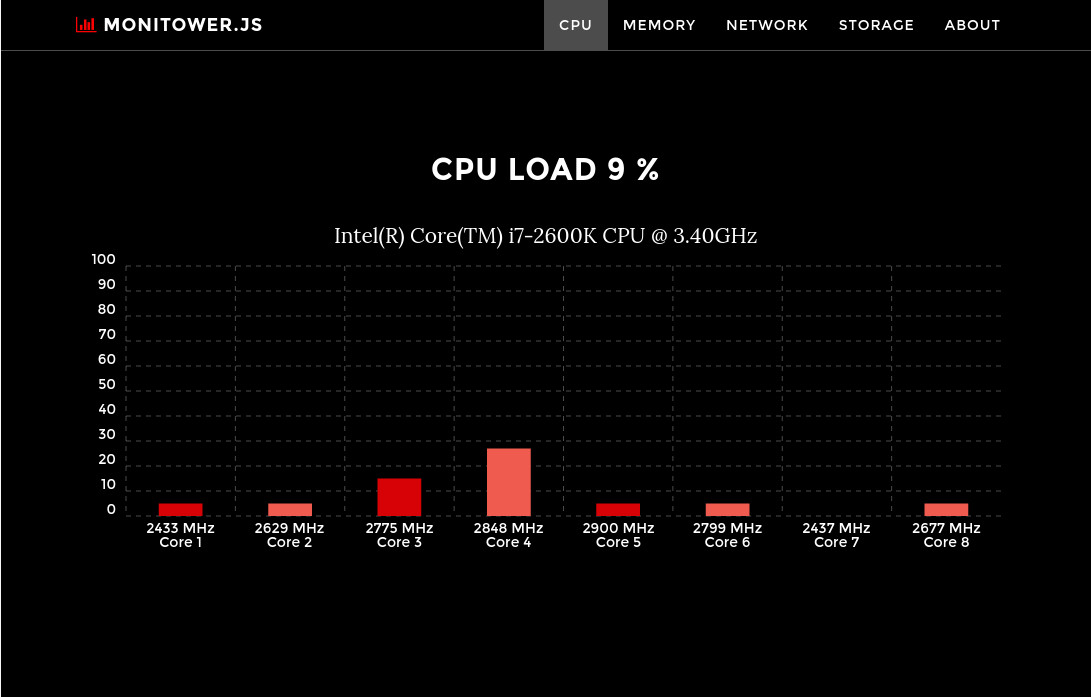The height and width of the screenshot is (697, 1091).
Task: Click the Core 8 load bar
Action: 946,510
